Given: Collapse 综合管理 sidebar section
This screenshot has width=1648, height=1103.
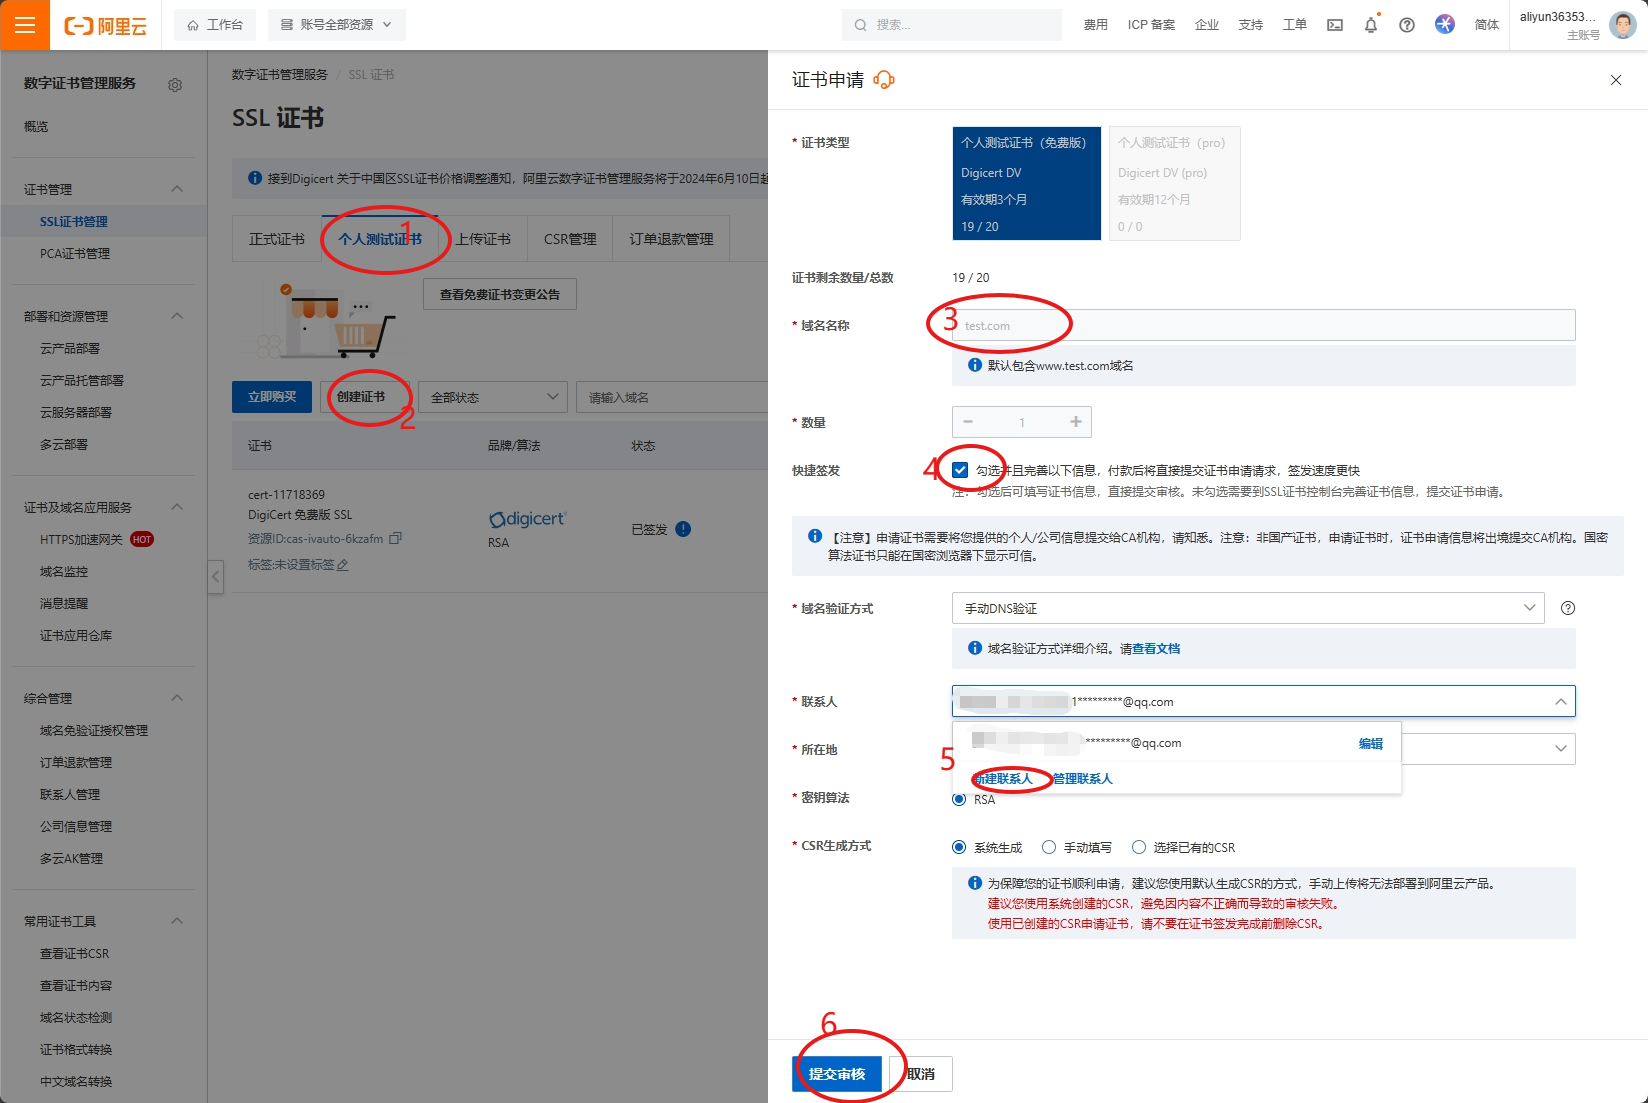Looking at the screenshot, I should (x=177, y=698).
